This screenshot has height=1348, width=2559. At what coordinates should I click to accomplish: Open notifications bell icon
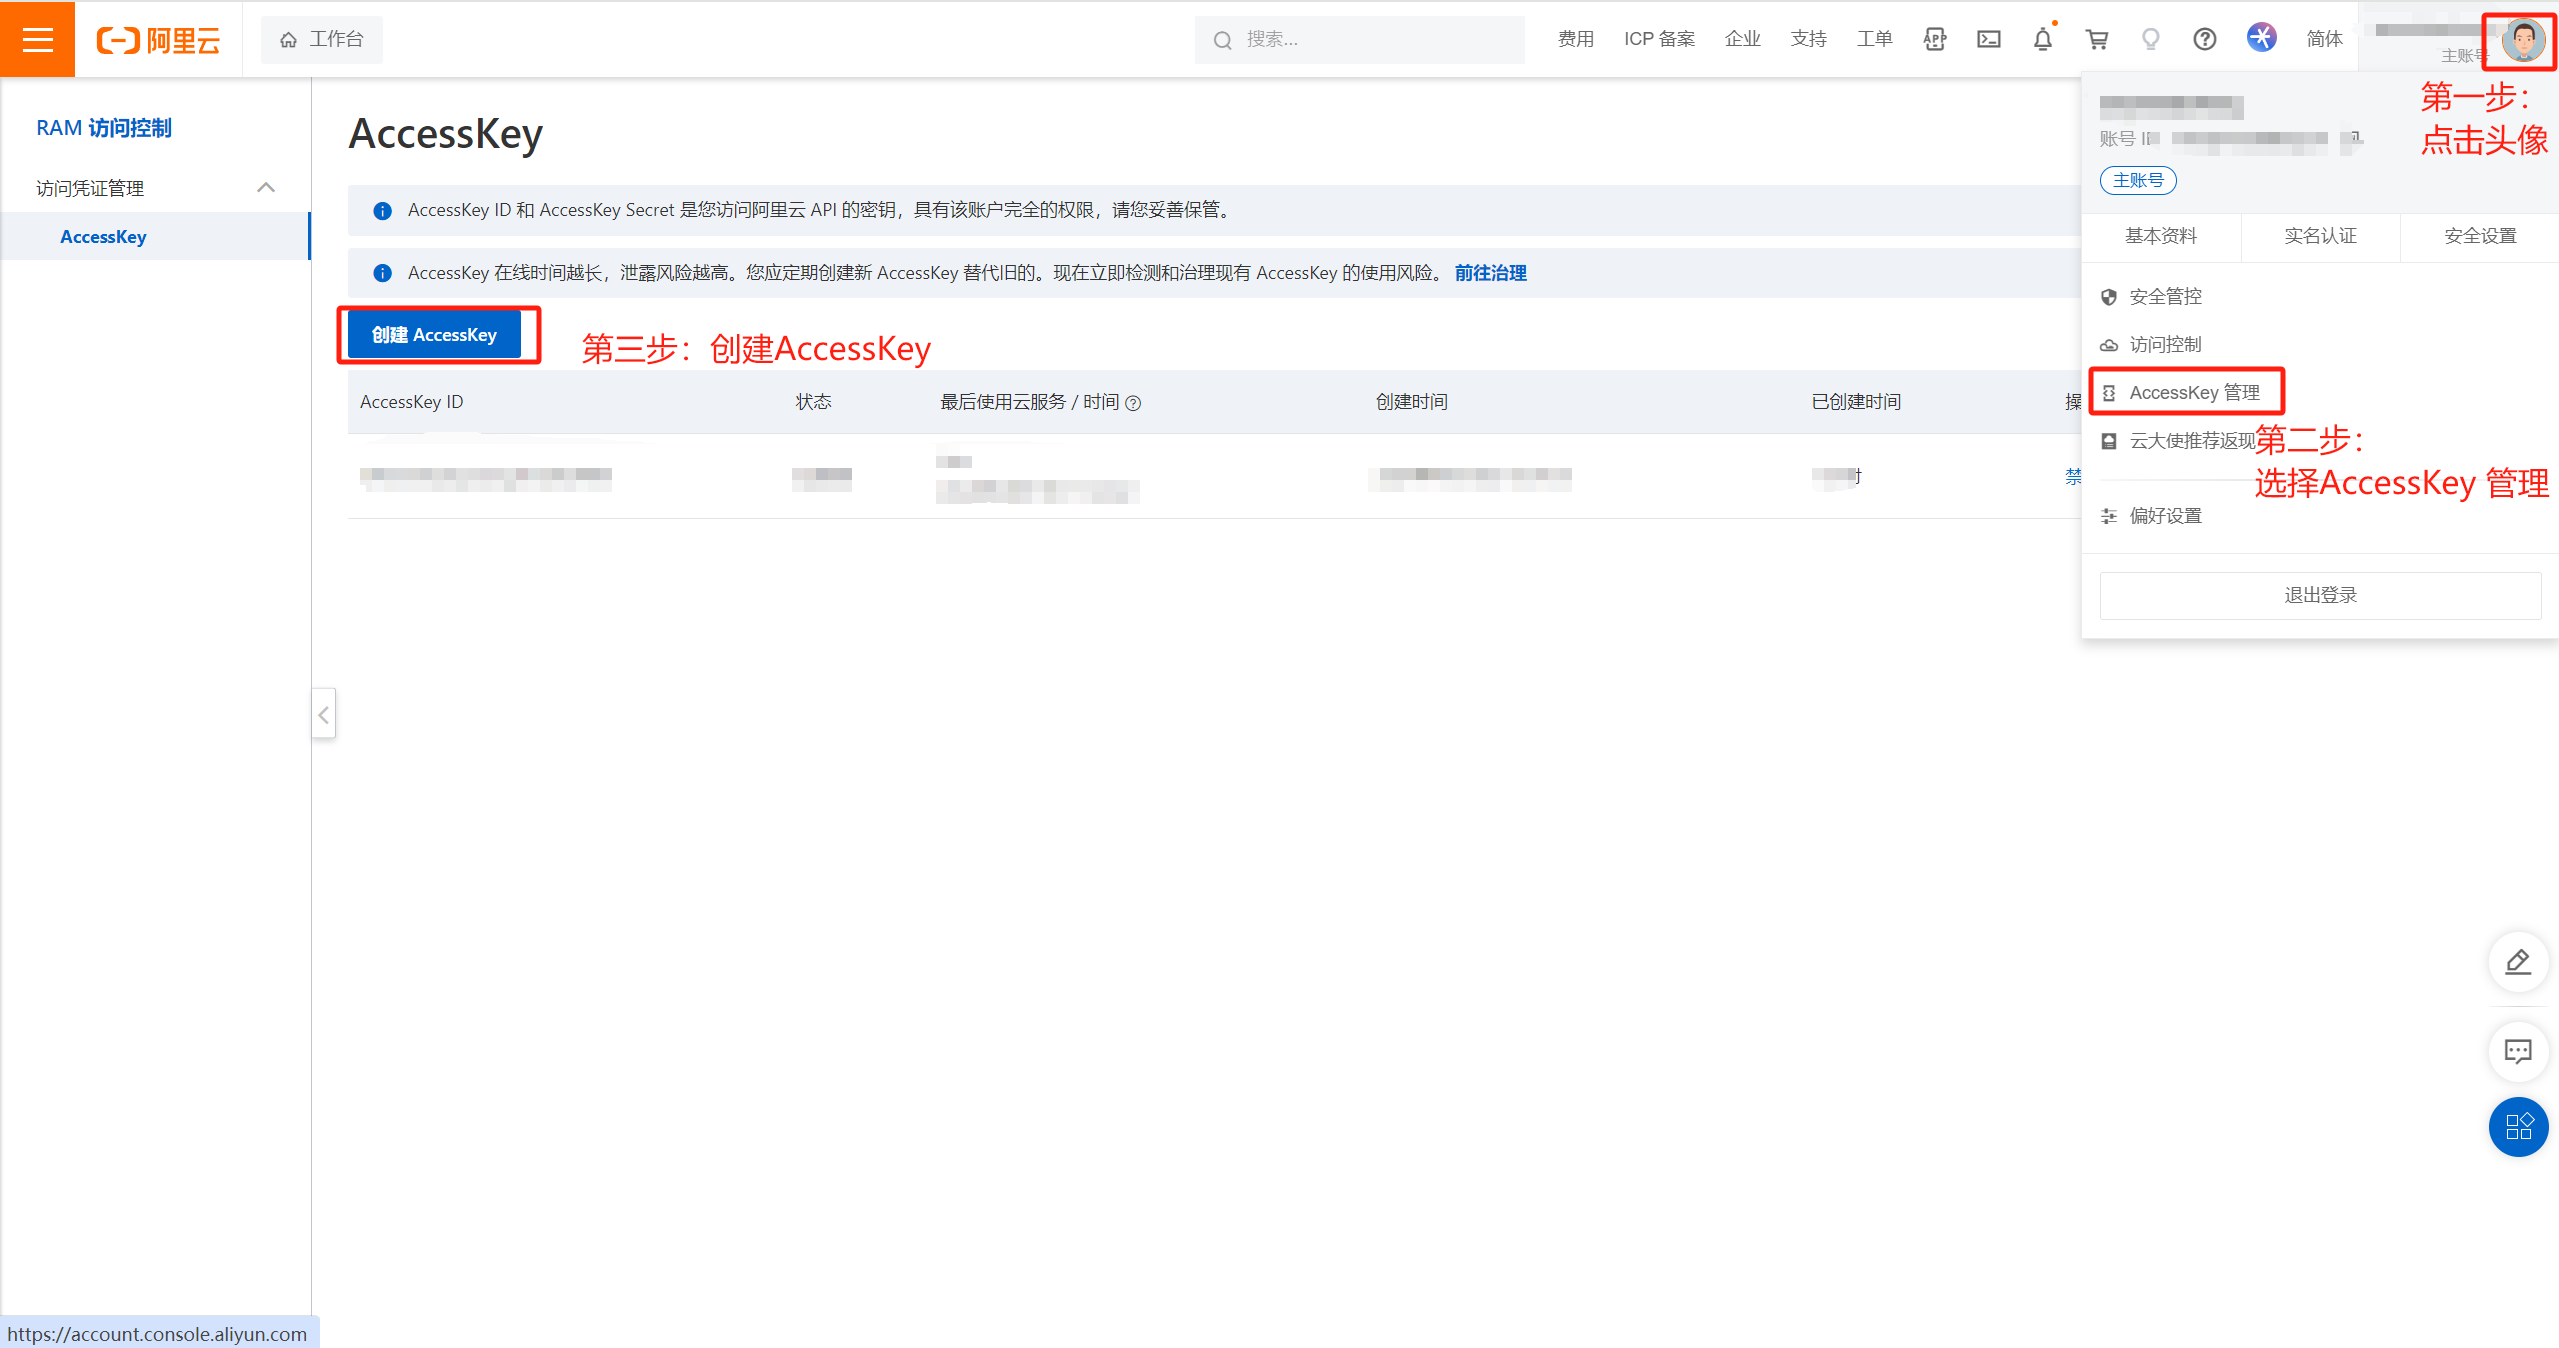point(2043,39)
